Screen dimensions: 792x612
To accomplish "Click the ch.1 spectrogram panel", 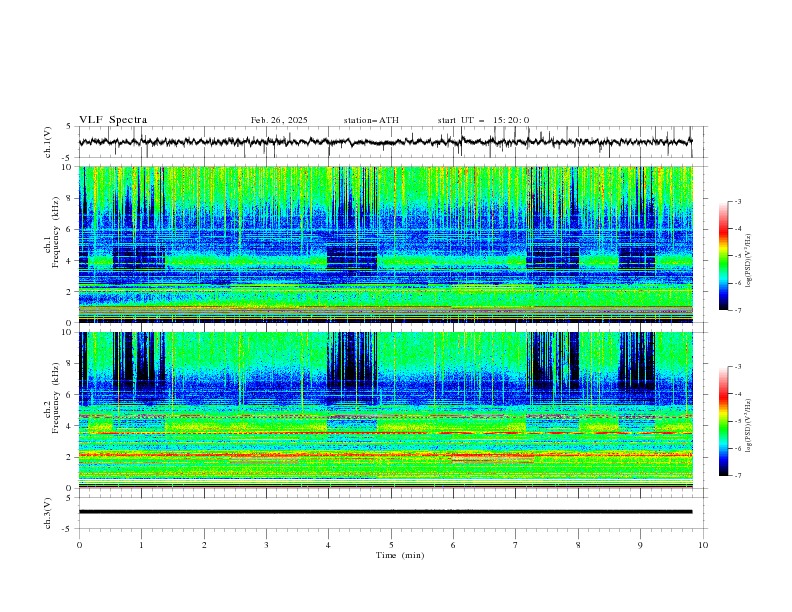I will [385, 244].
